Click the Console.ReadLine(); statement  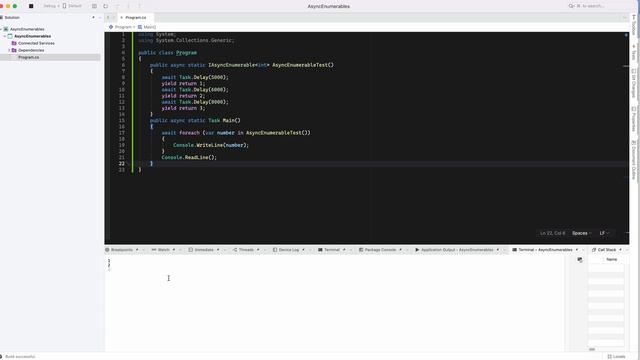click(x=189, y=158)
